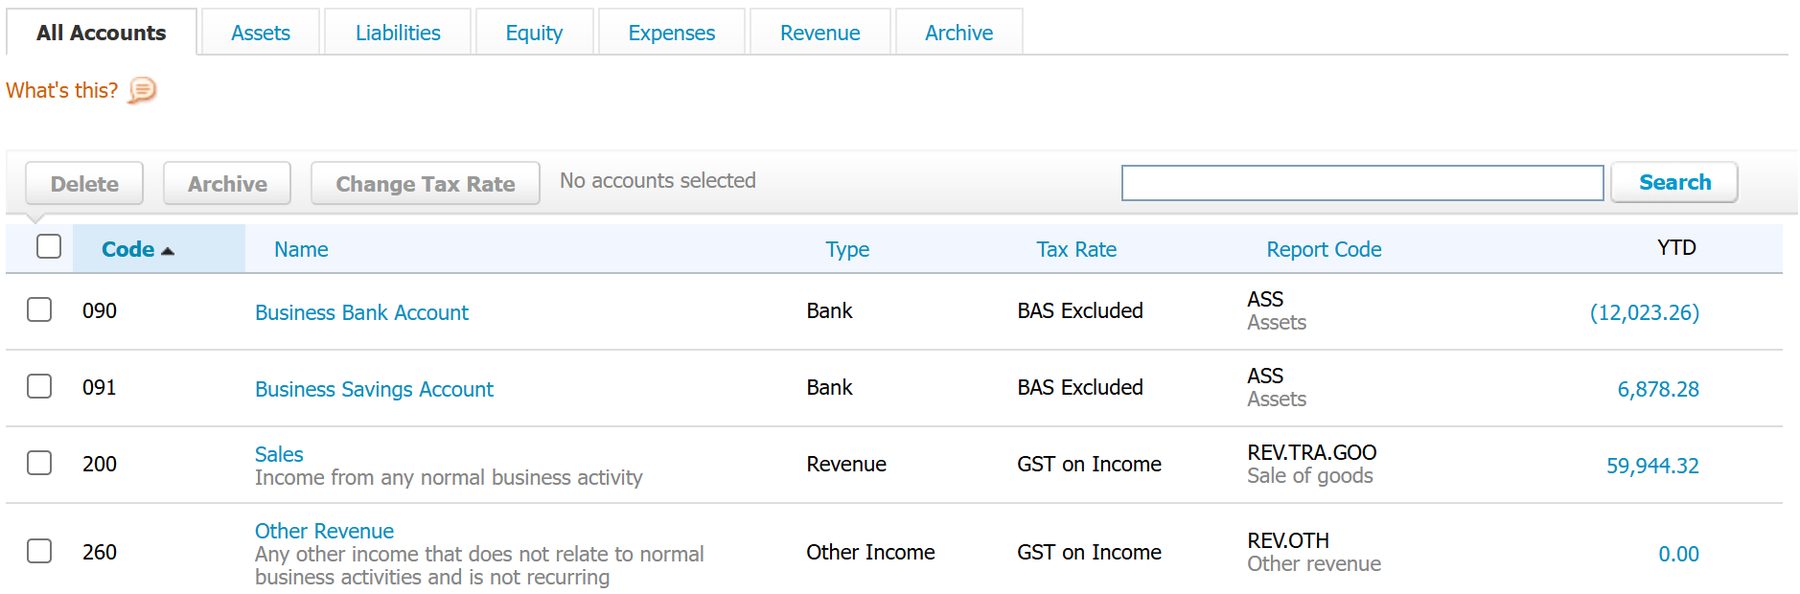This screenshot has width=1800, height=594.
Task: Open the Business Bank Account link
Action: (x=362, y=312)
